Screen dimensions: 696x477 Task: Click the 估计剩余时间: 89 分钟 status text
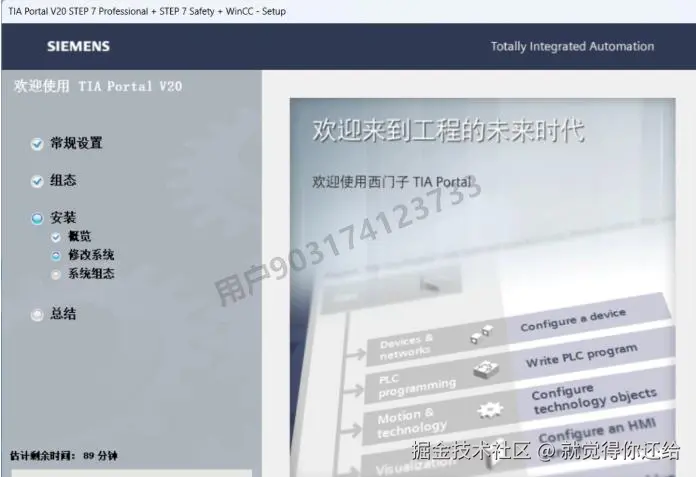pos(63,456)
